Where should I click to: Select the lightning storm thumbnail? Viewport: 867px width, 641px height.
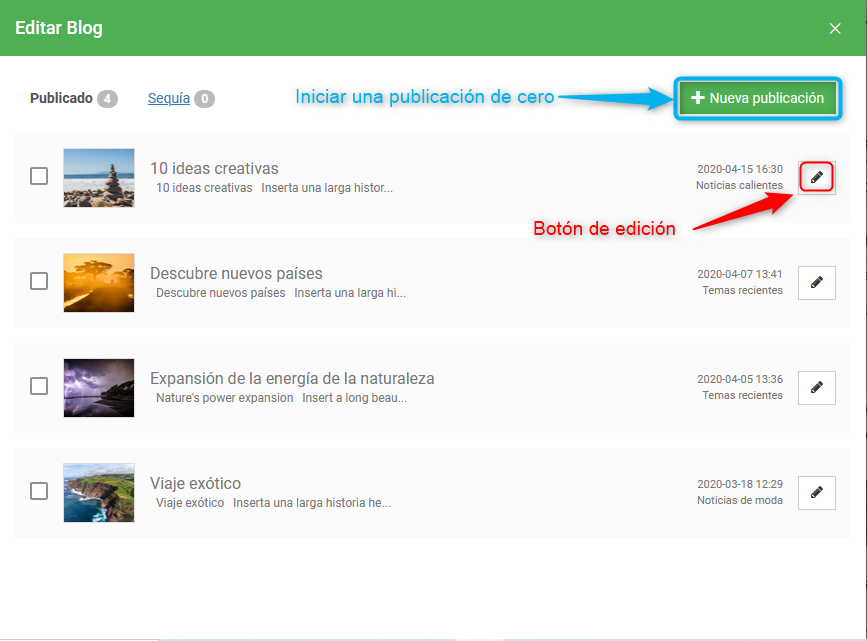(x=99, y=388)
